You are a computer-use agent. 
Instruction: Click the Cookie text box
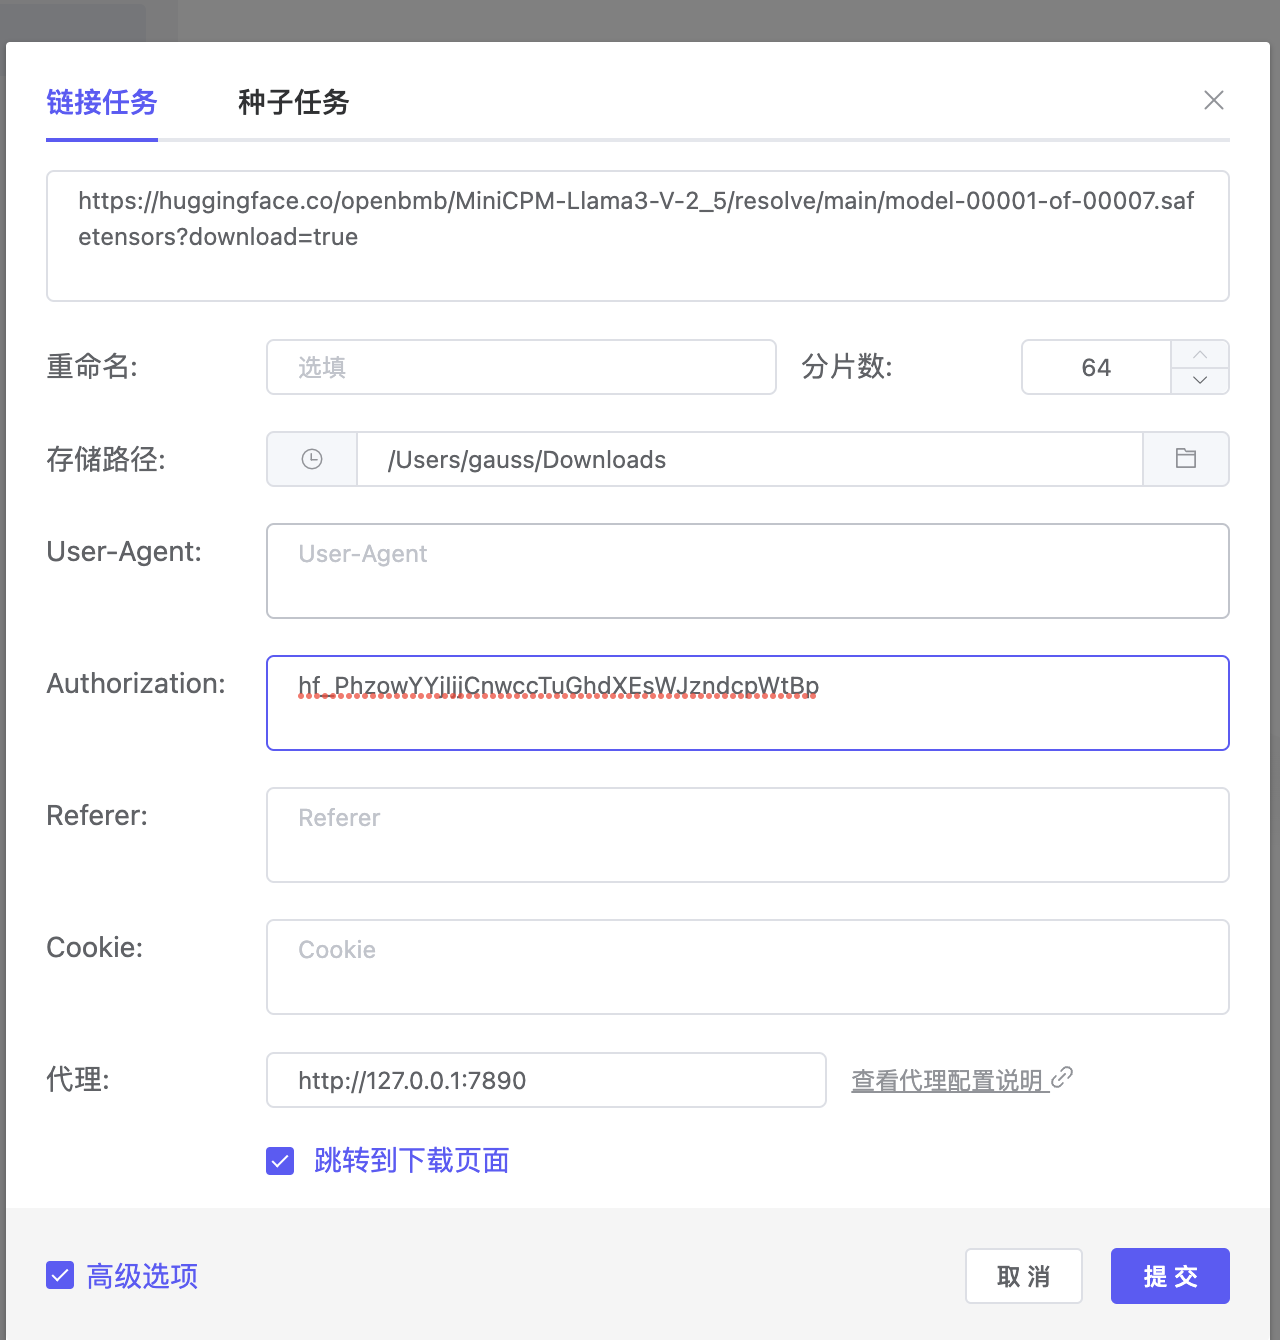747,967
